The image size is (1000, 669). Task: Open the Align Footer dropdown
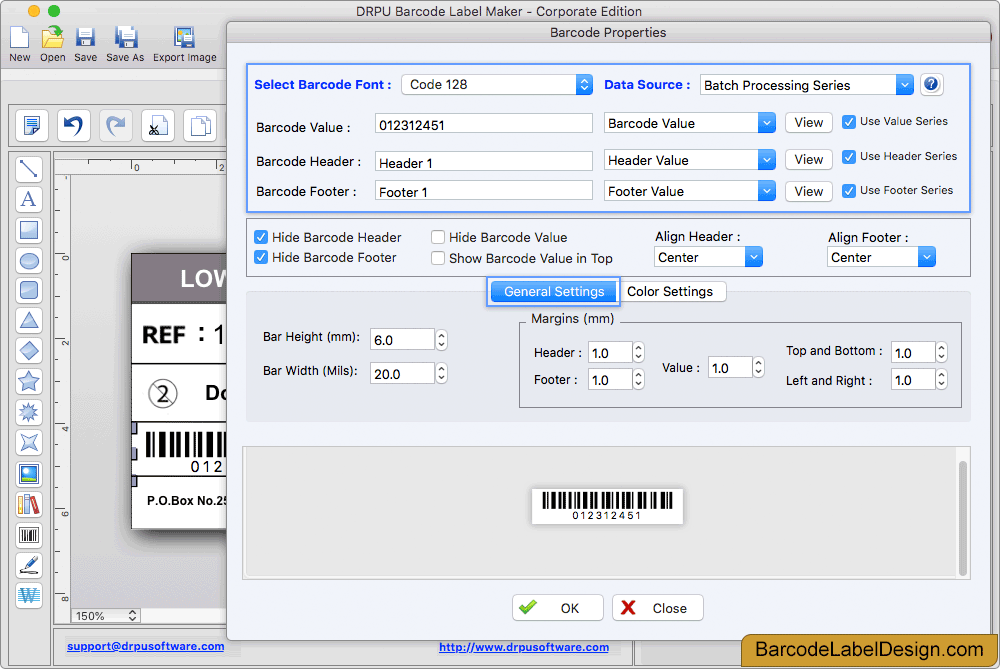(x=881, y=258)
